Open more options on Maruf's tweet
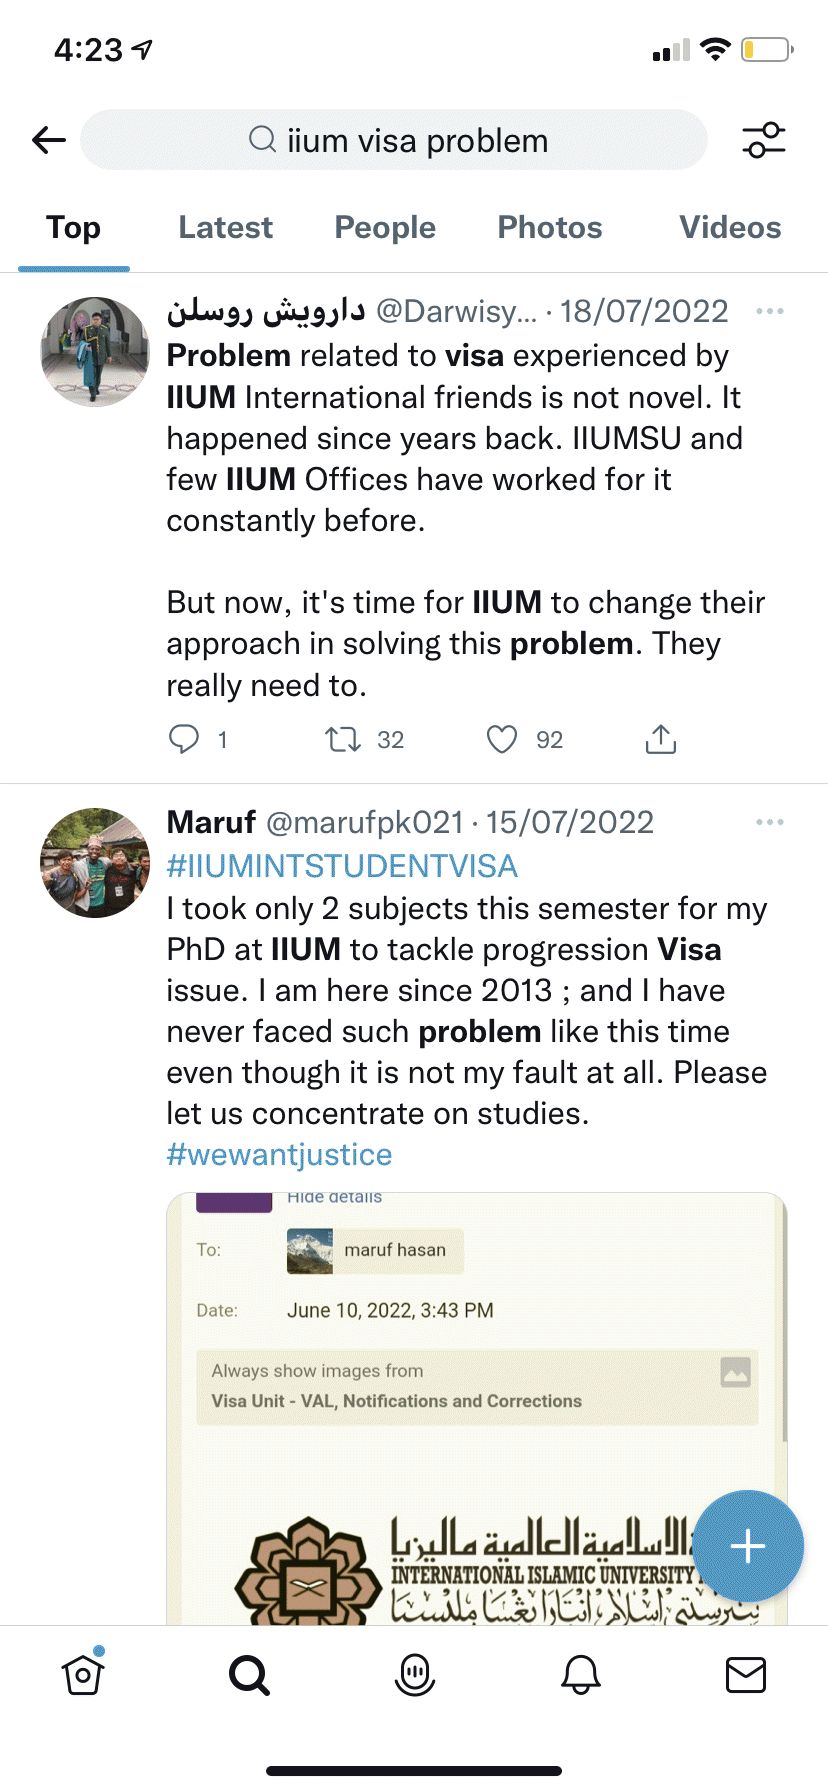 coord(770,822)
